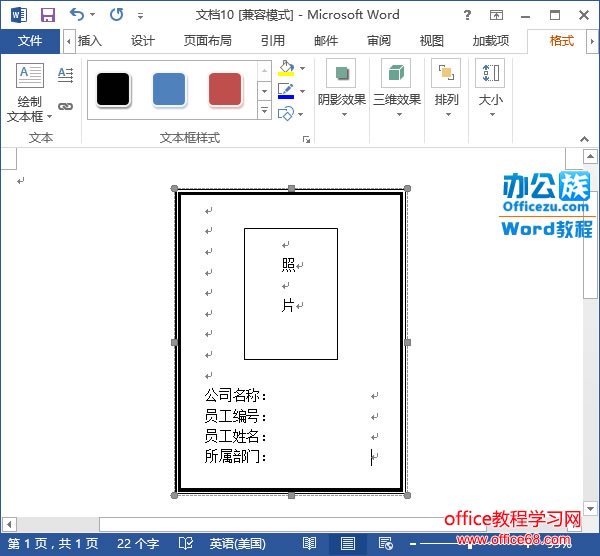Image resolution: width=600 pixels, height=556 pixels.
Task: Click language 英语(美国) in status bar
Action: coord(237,543)
